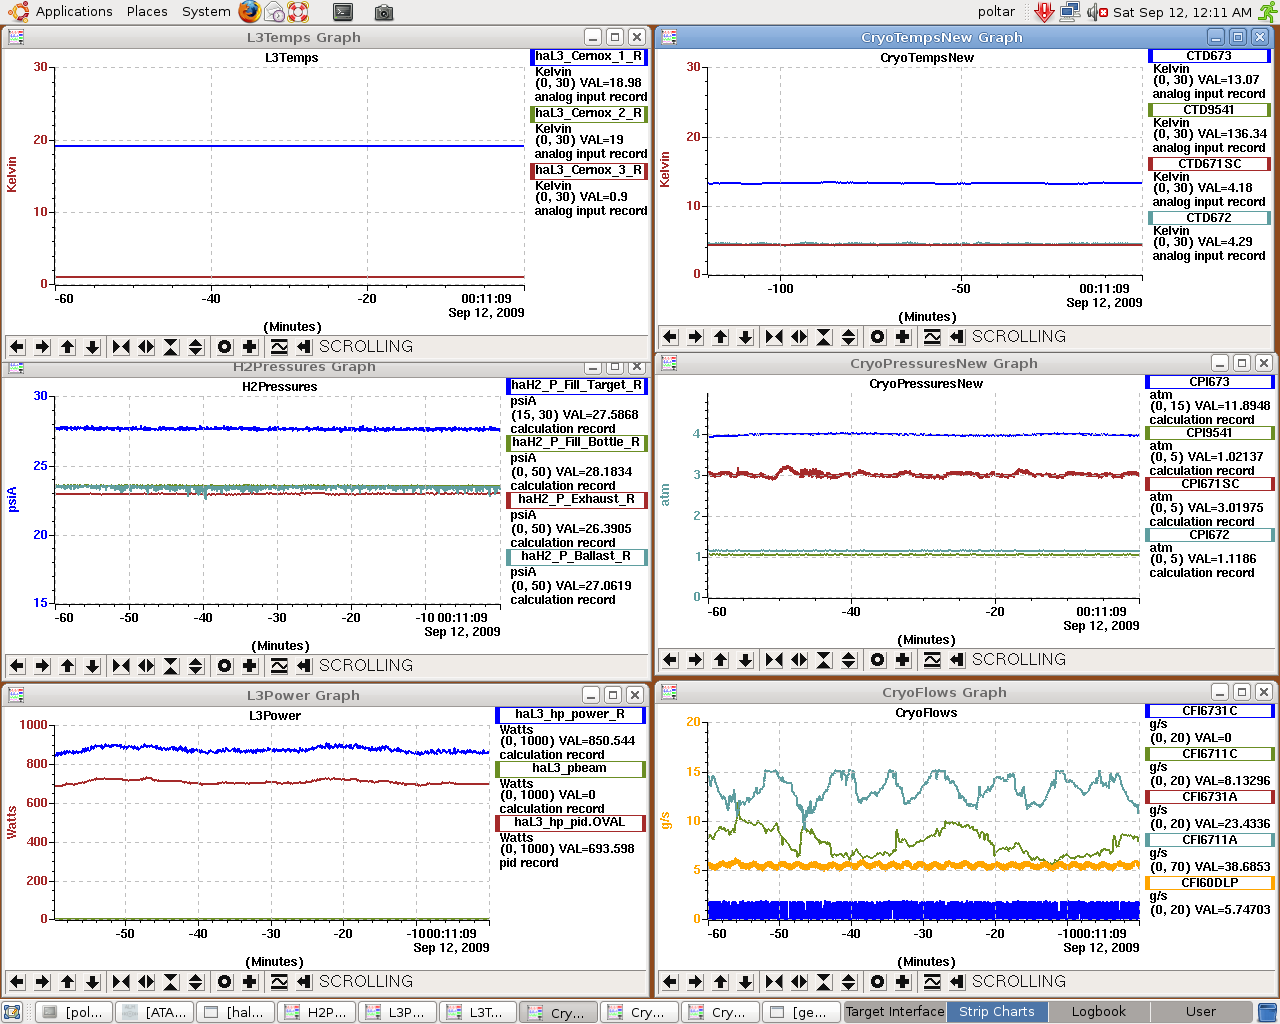Click the circle icon in CryoTempsNew toolbar
This screenshot has height=1024, width=1280.
878,337
